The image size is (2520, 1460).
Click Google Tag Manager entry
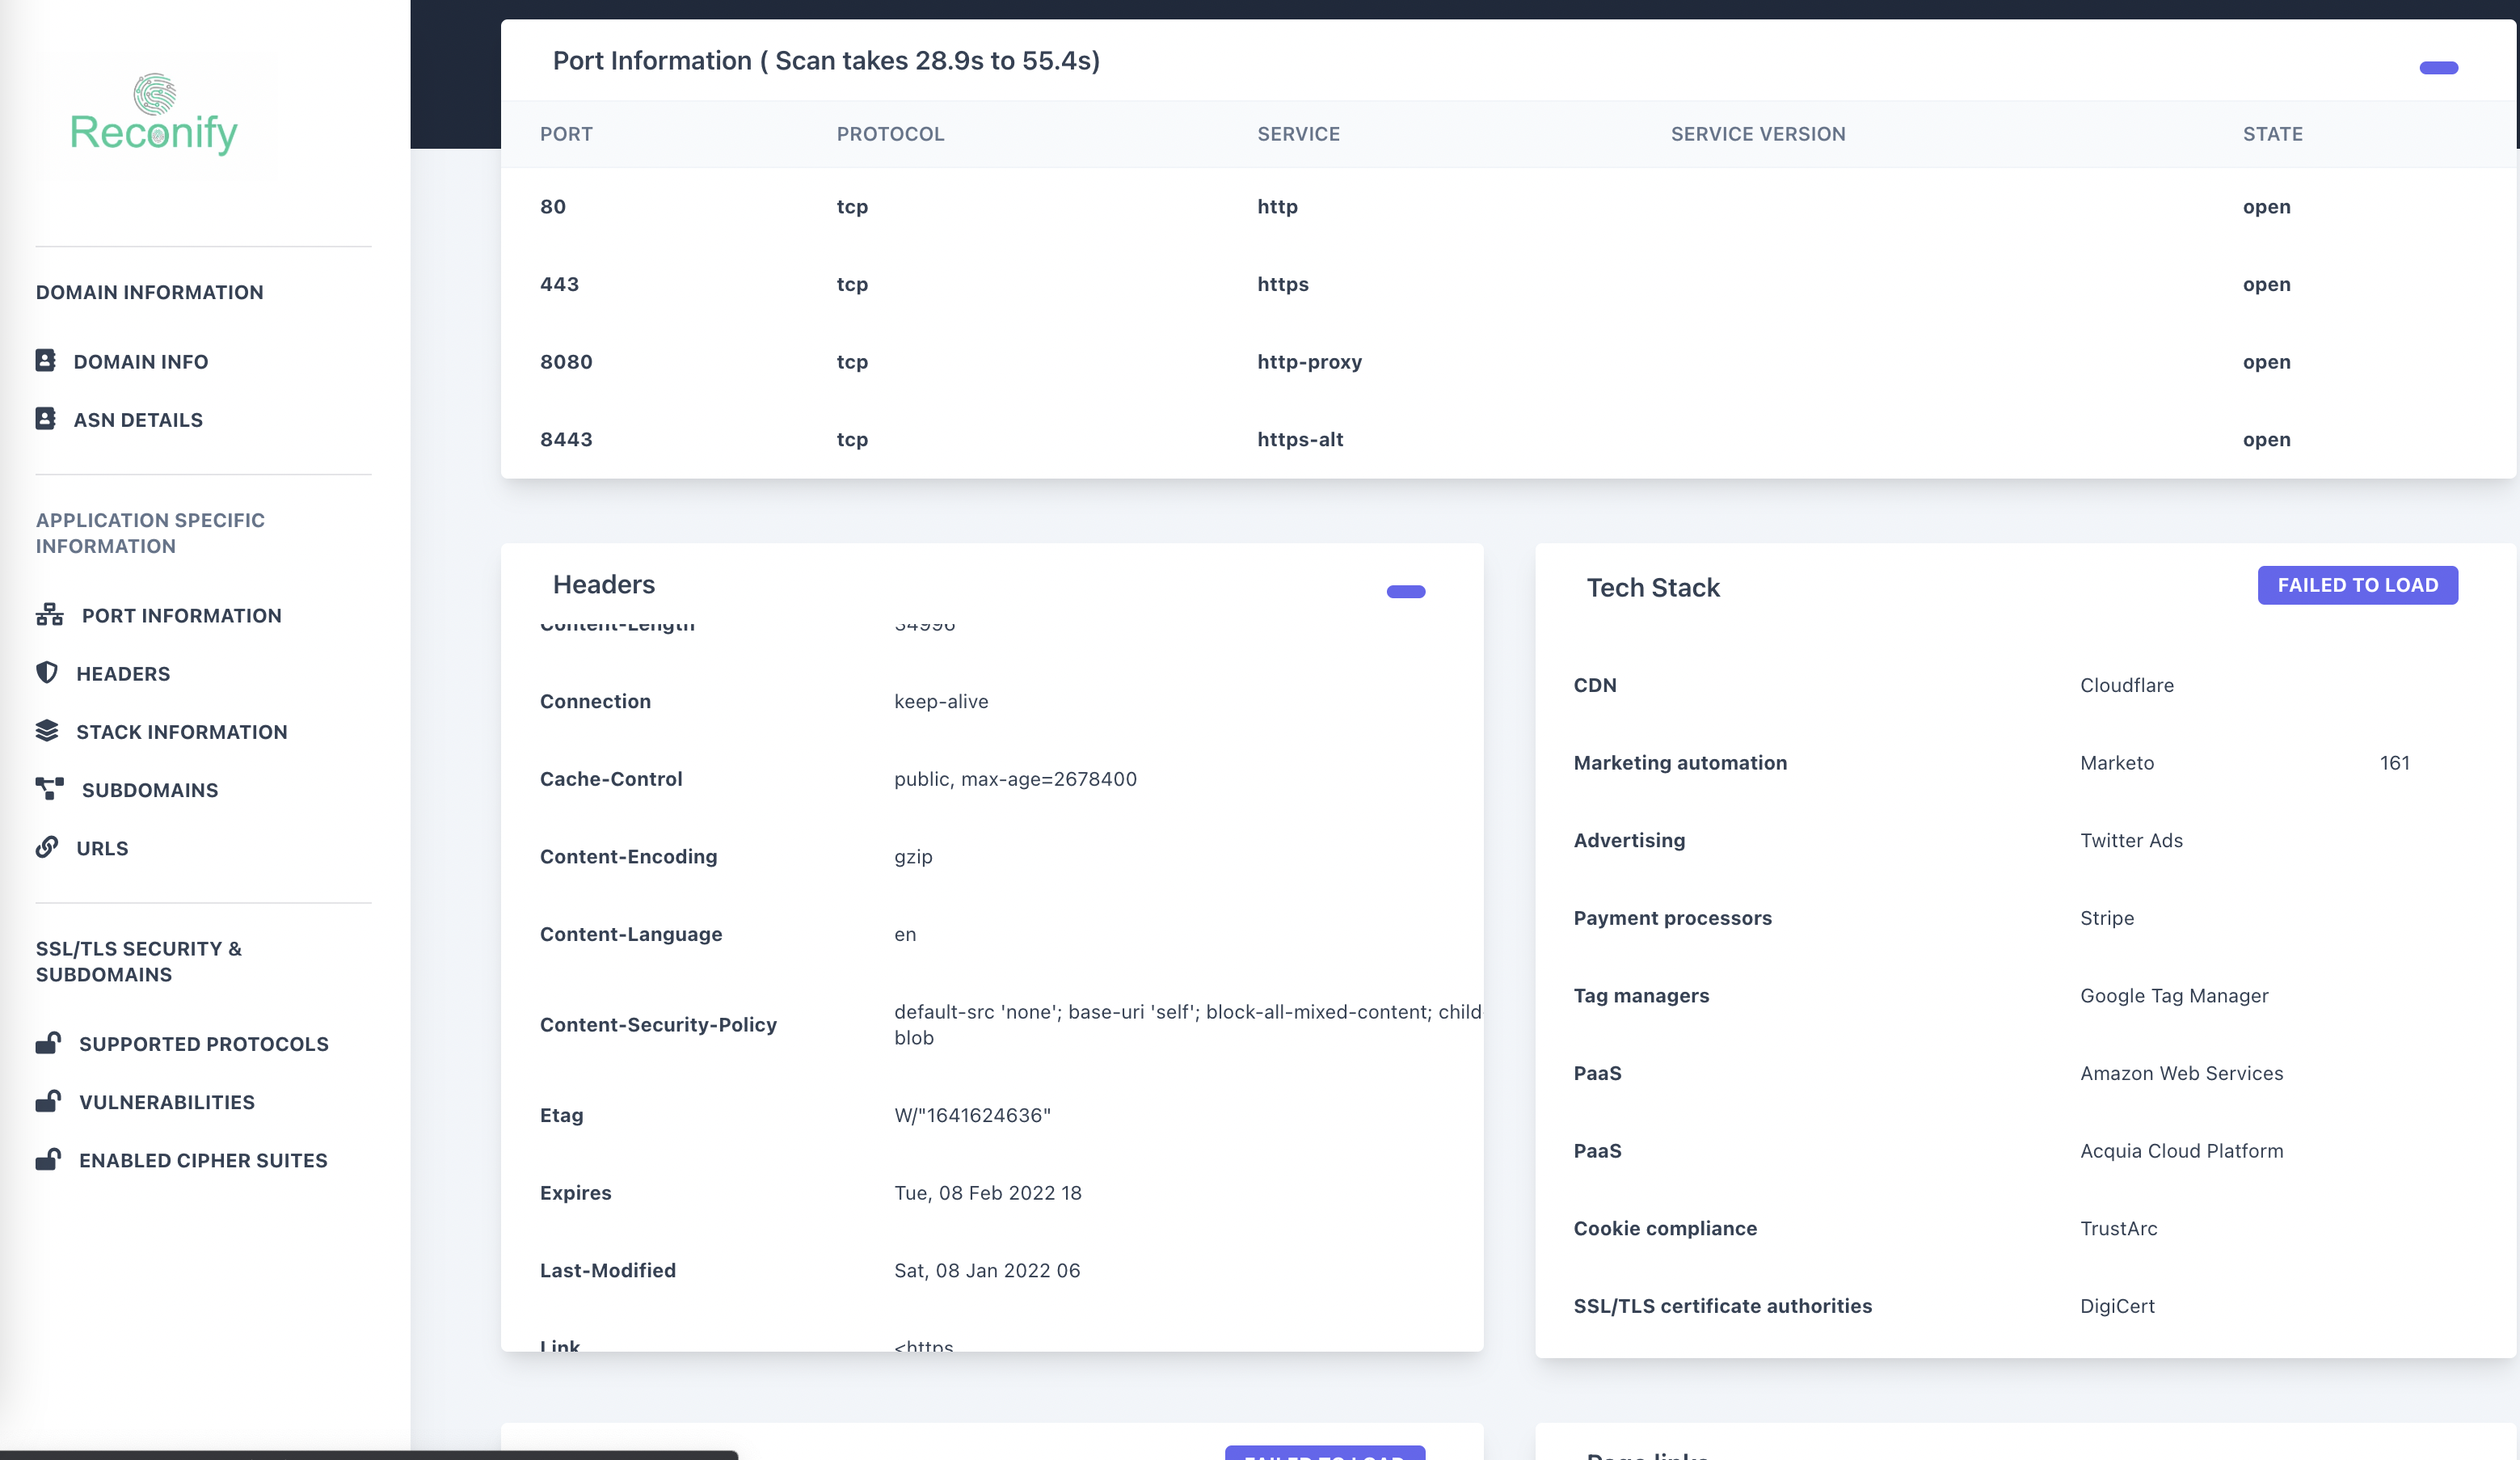pos(2175,995)
